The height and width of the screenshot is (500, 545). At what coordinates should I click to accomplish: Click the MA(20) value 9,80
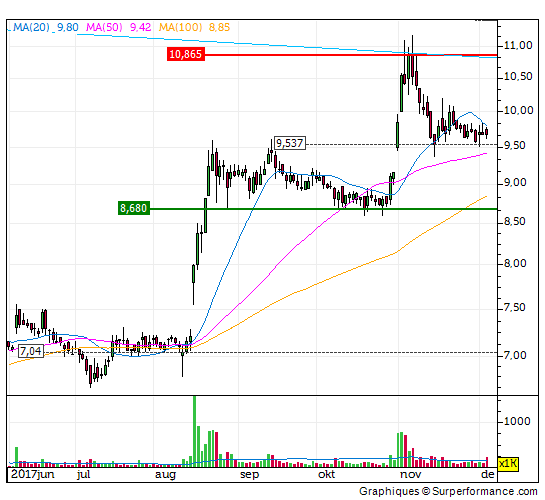[x=68, y=27]
